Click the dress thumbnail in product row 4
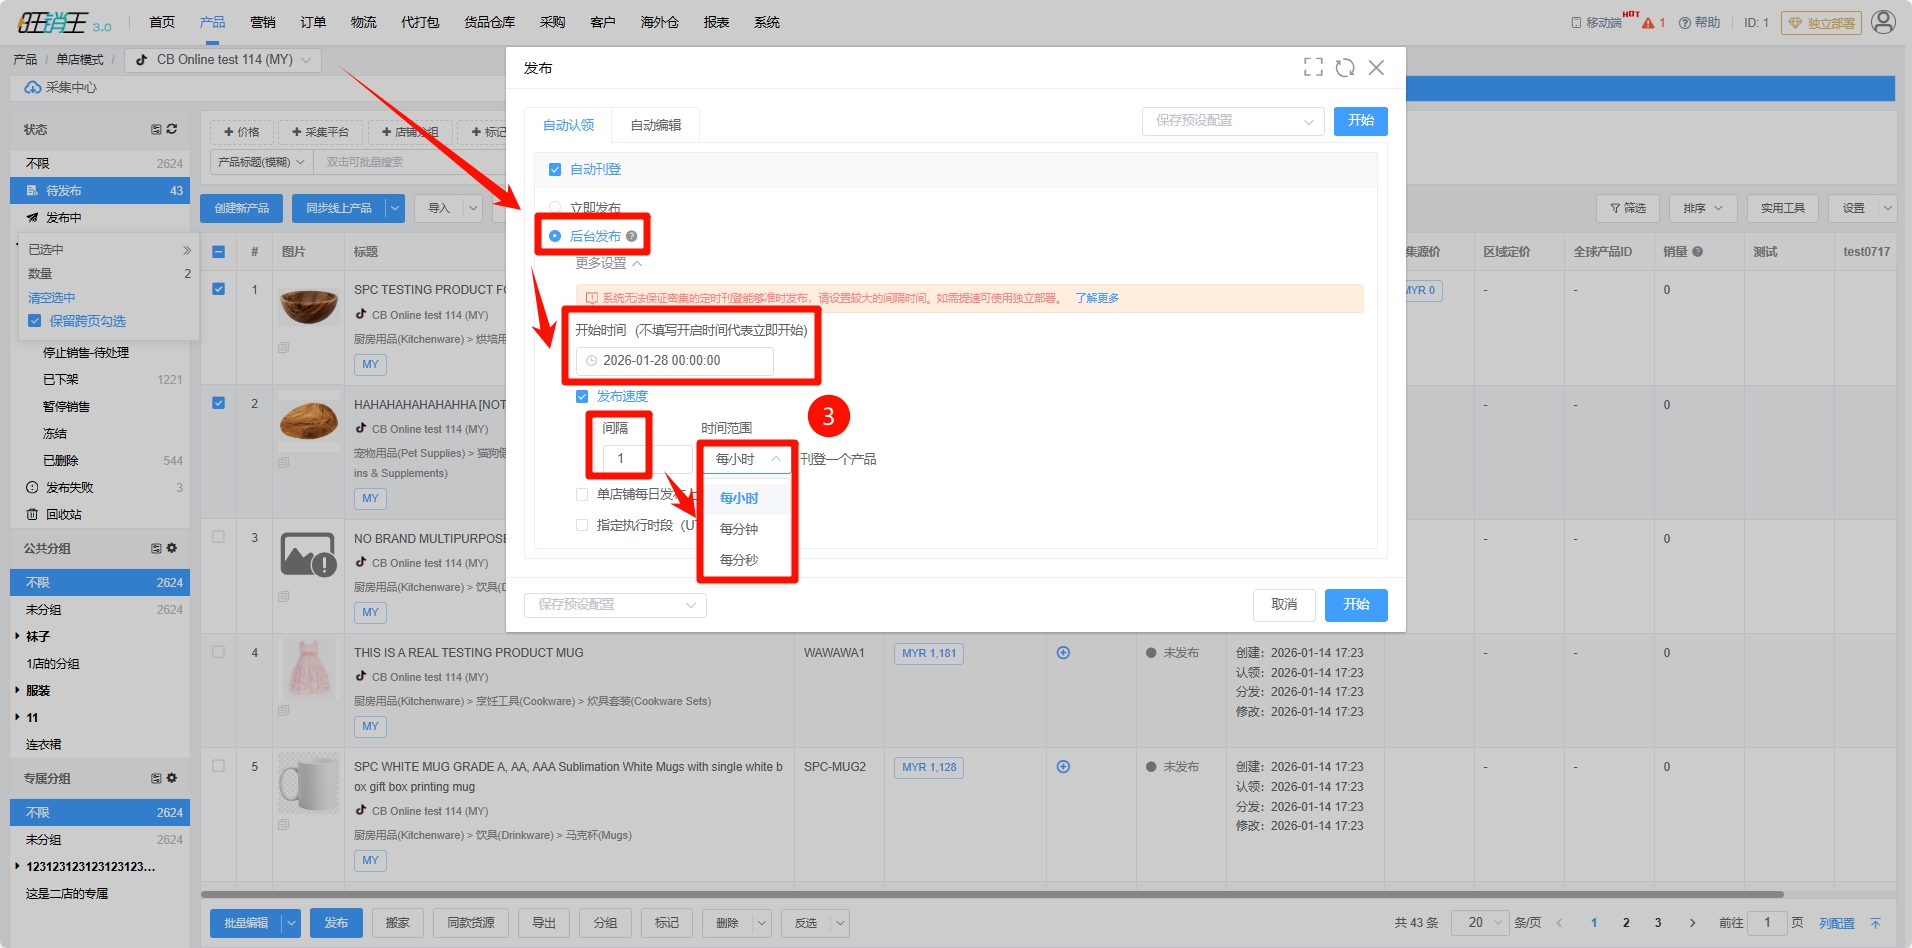 click(309, 669)
